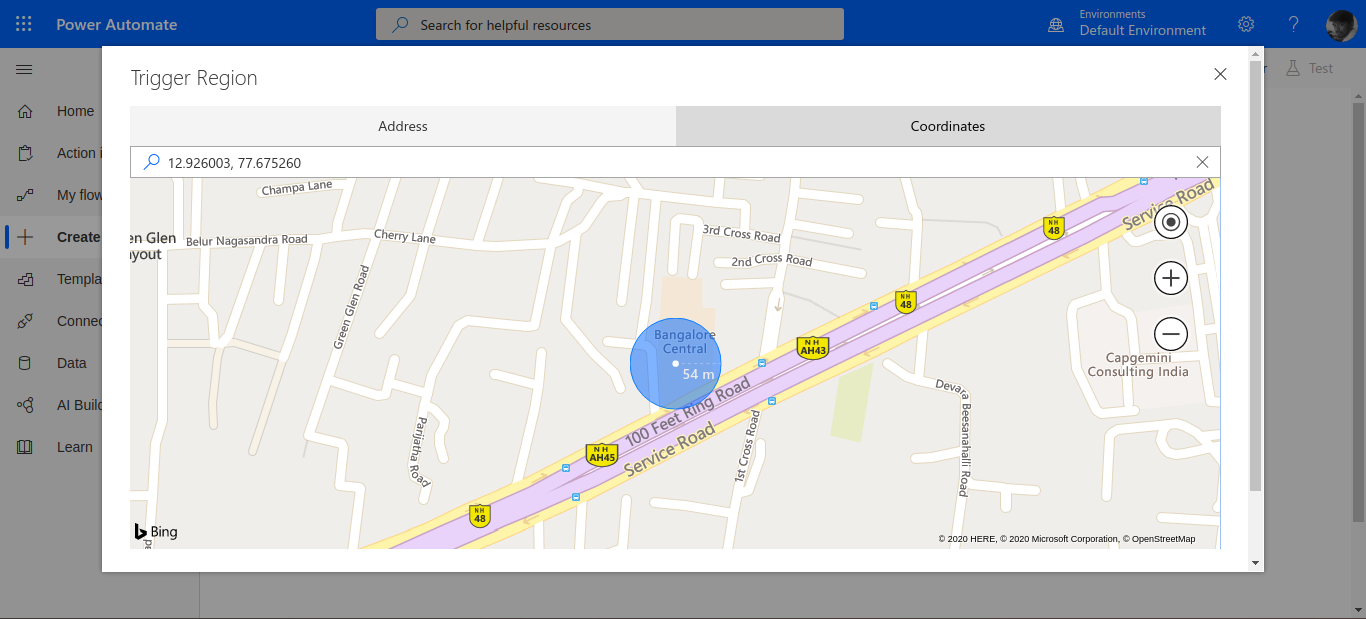Click the dialog scrollbar down arrow
Viewport: 1366px width, 619px height.
click(1256, 563)
